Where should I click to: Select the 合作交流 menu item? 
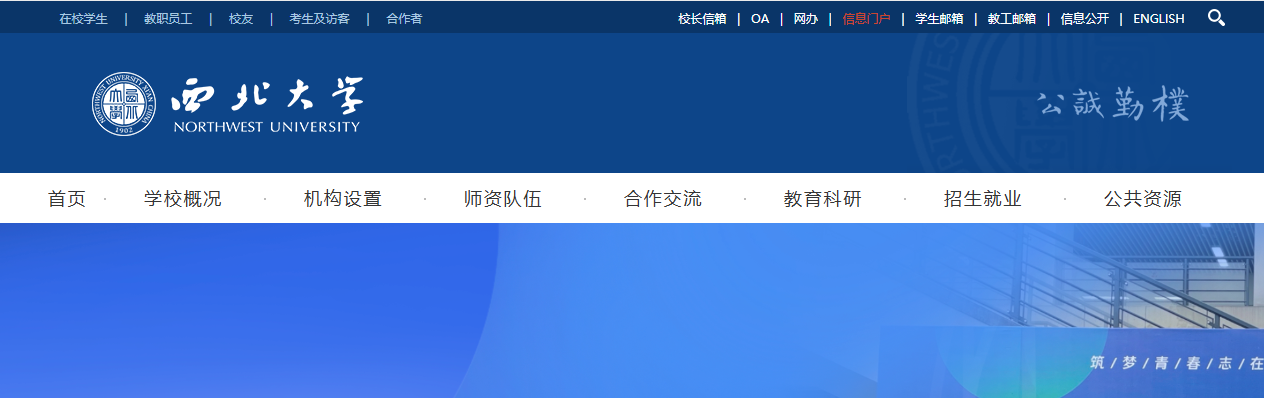(x=663, y=199)
